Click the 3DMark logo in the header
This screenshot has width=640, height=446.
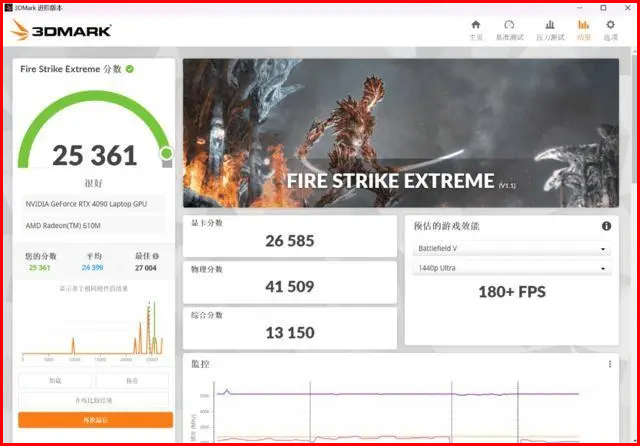click(61, 30)
